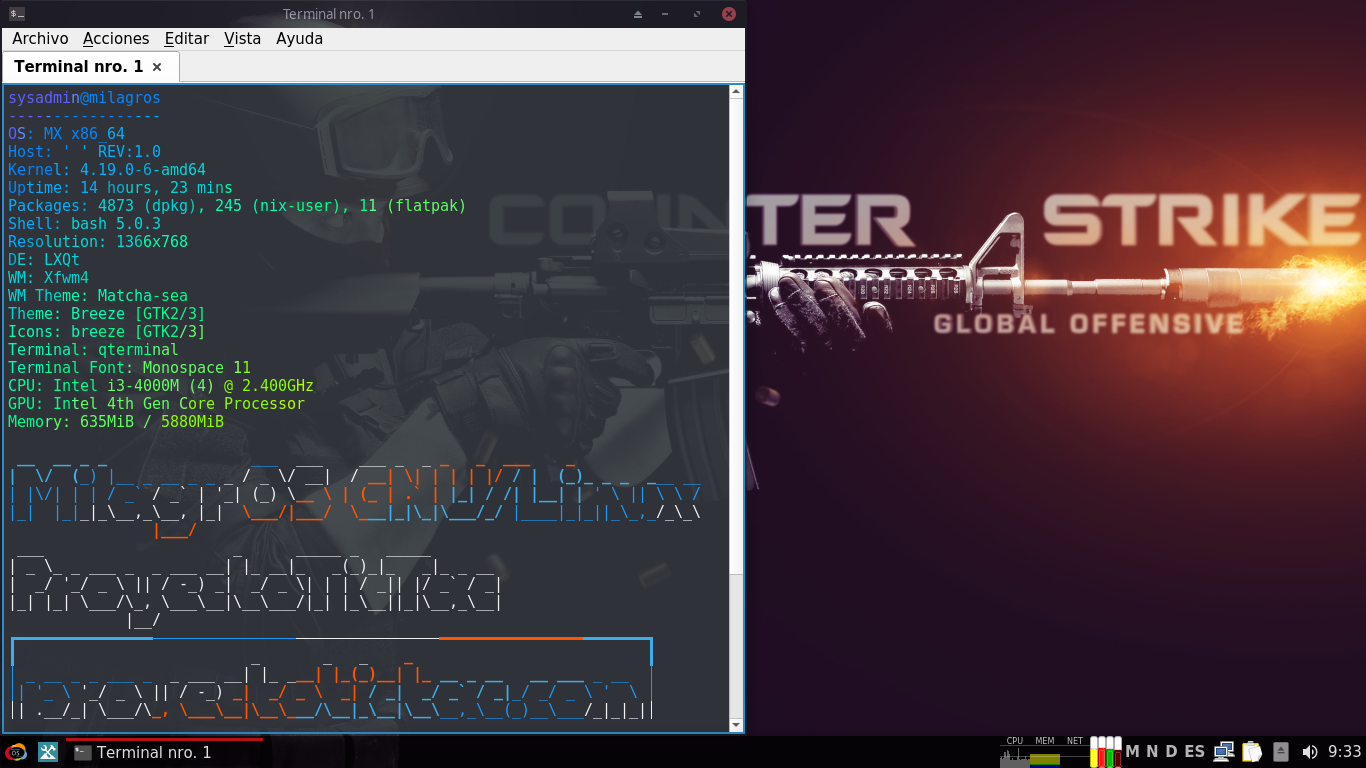Toggle the Caps Lock indicator M
Viewport: 1366px width, 768px height.
point(1132,752)
